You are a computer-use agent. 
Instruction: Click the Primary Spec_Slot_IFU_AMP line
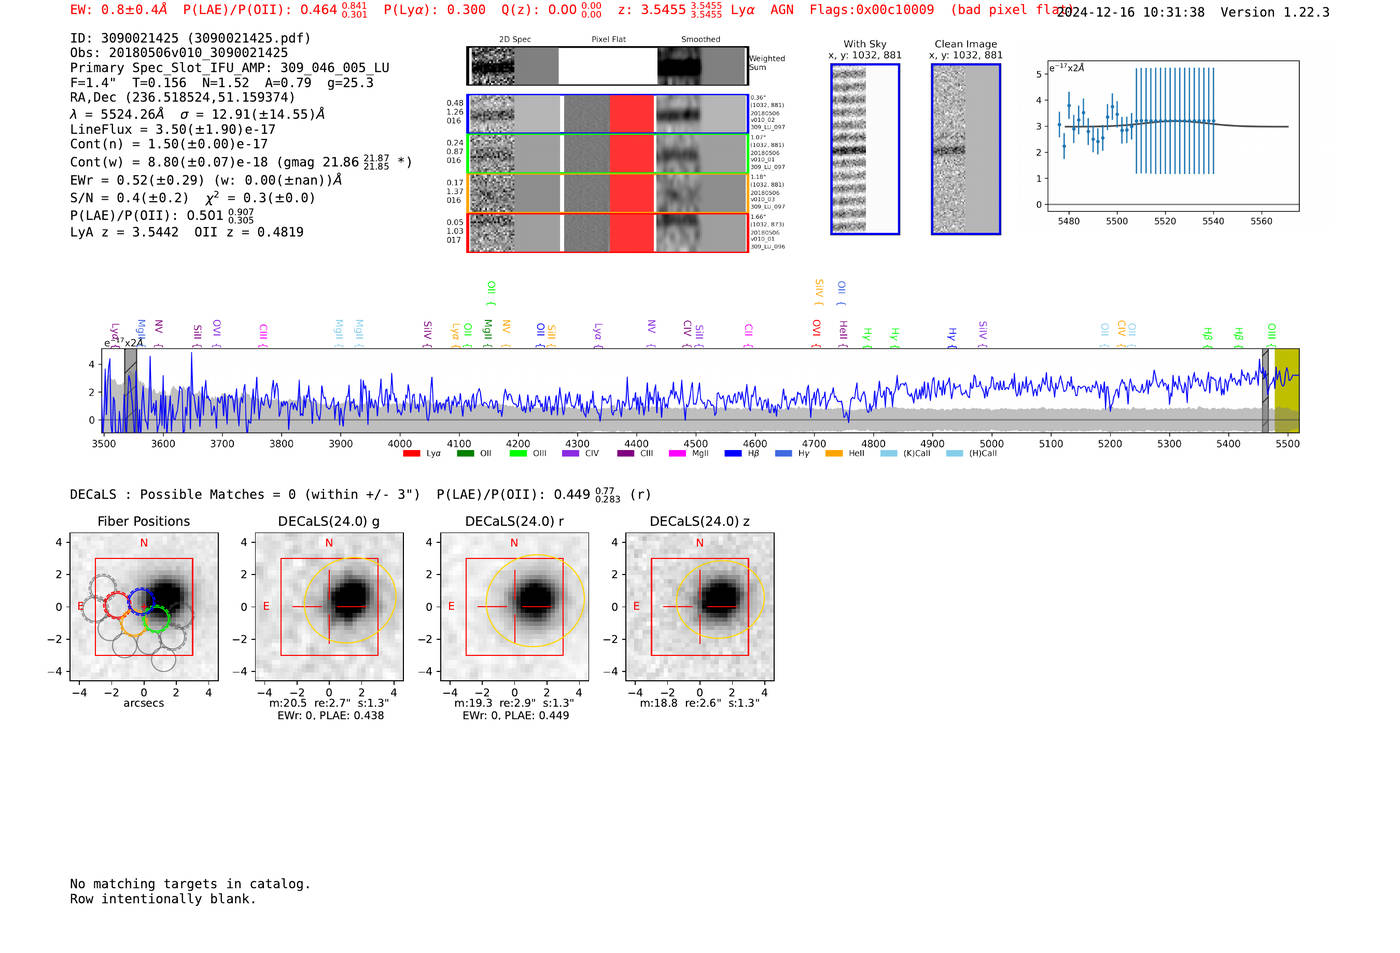(x=230, y=67)
